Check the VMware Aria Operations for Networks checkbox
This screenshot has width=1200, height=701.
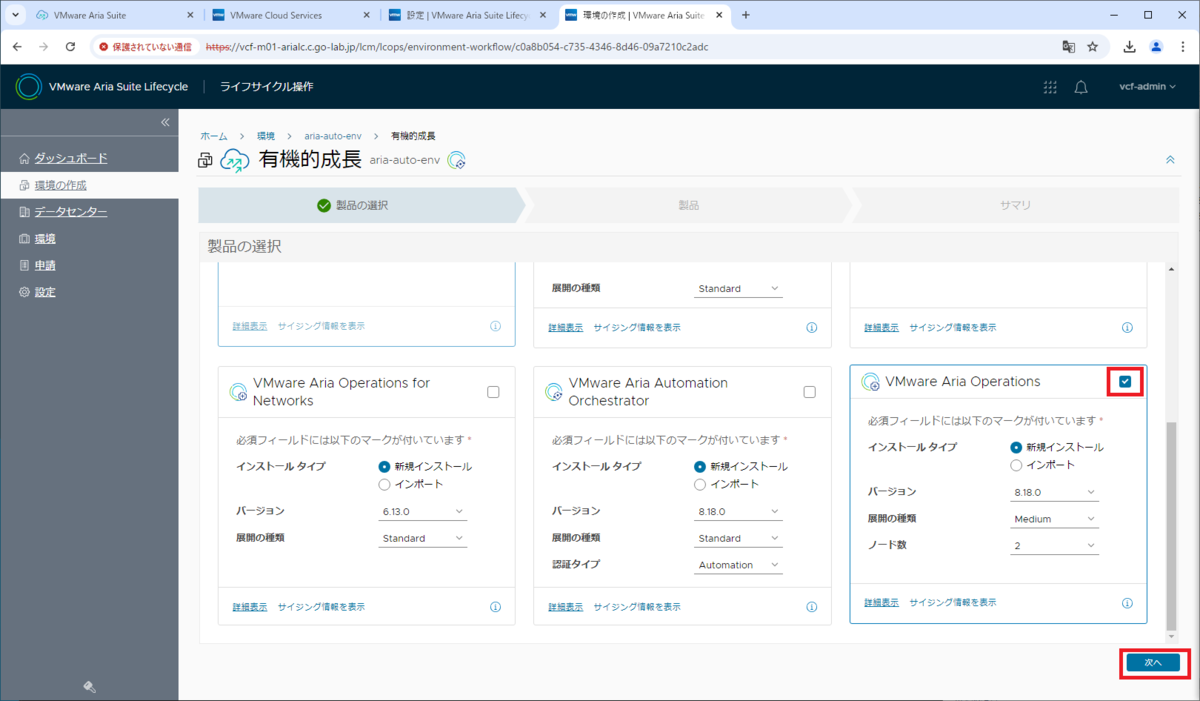click(x=493, y=392)
